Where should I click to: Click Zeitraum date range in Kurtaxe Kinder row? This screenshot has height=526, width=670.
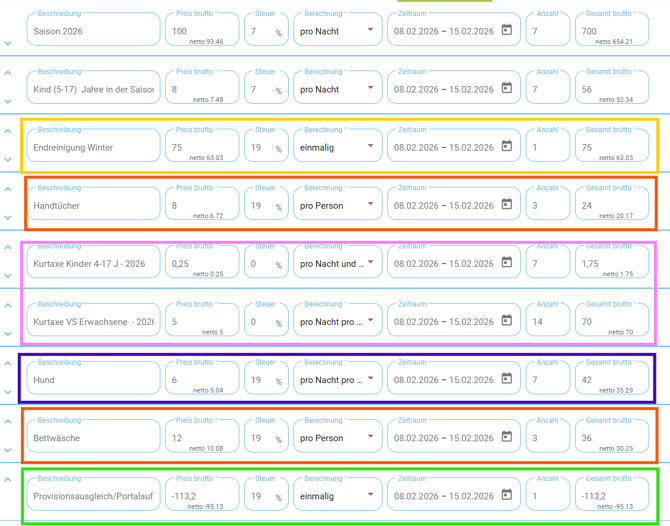[444, 264]
